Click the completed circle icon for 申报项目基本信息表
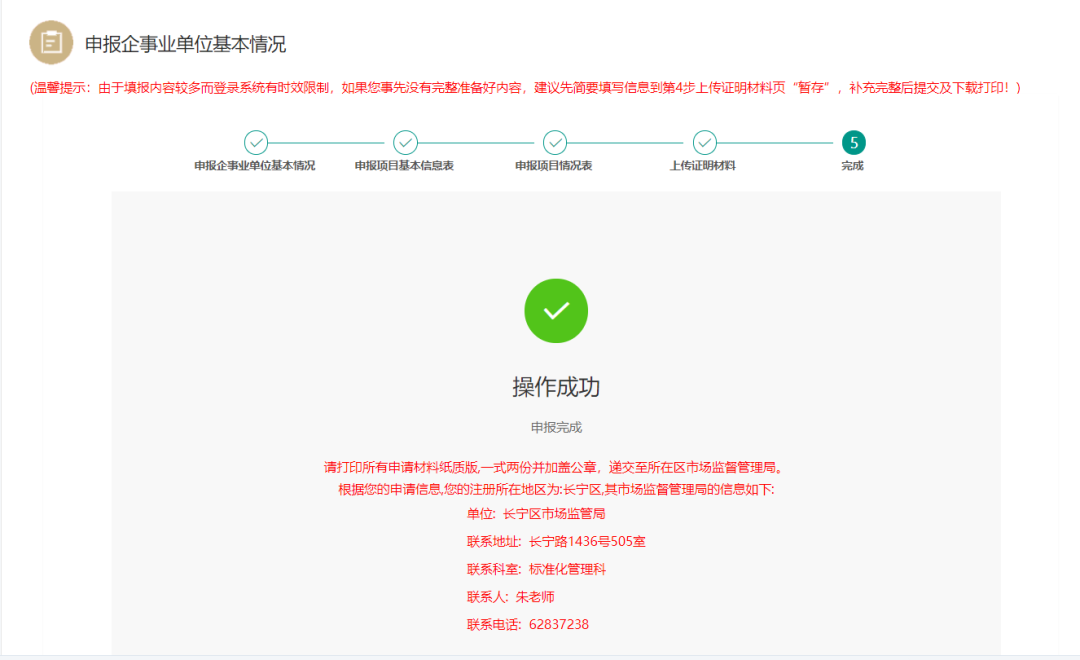This screenshot has width=1080, height=660. (405, 142)
